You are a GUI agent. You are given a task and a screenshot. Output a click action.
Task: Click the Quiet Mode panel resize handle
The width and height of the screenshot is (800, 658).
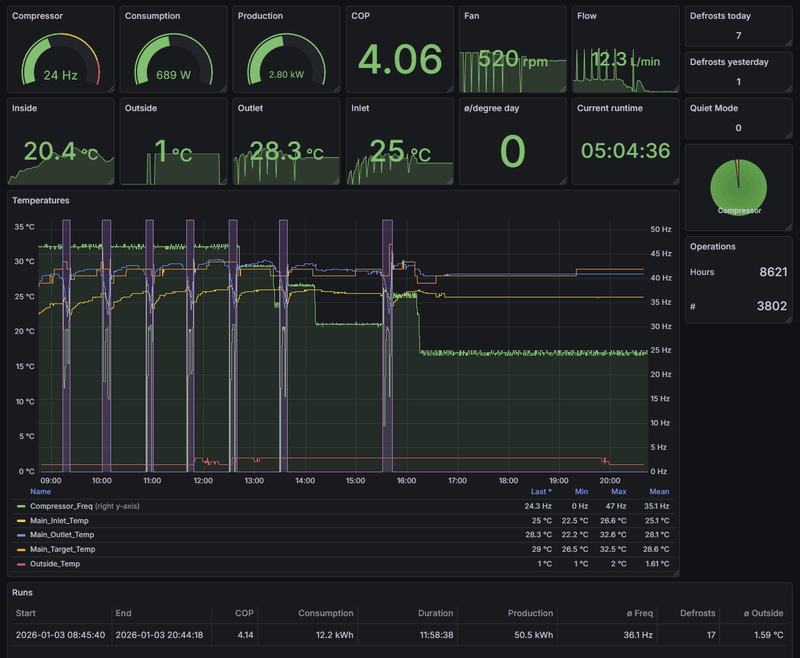click(791, 136)
